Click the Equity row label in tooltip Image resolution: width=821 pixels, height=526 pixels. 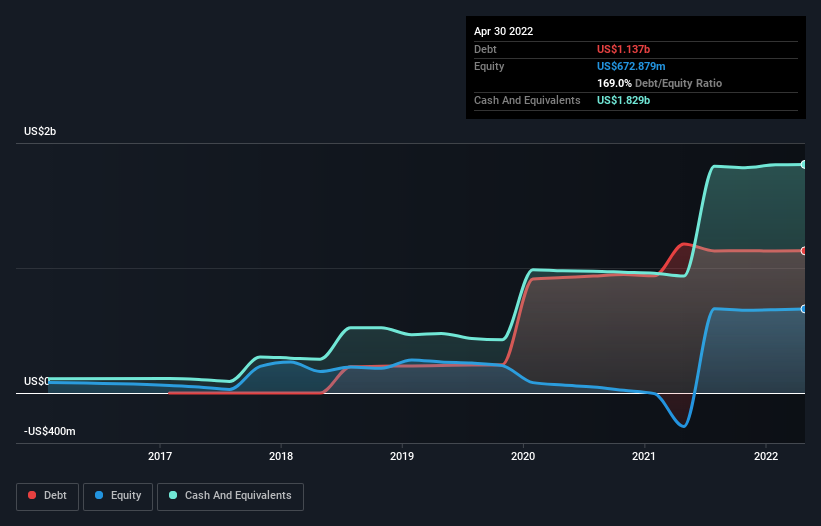[x=489, y=66]
